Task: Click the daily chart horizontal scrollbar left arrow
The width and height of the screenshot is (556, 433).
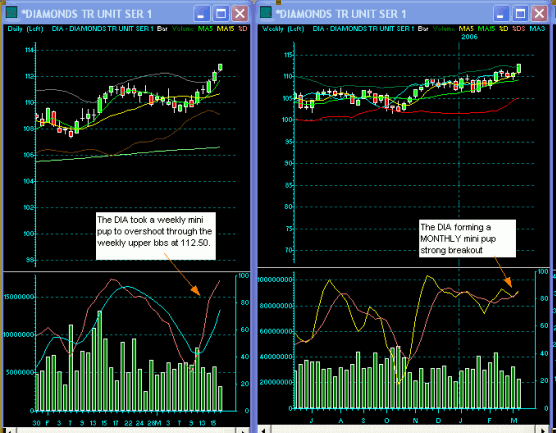Action: 9,431
